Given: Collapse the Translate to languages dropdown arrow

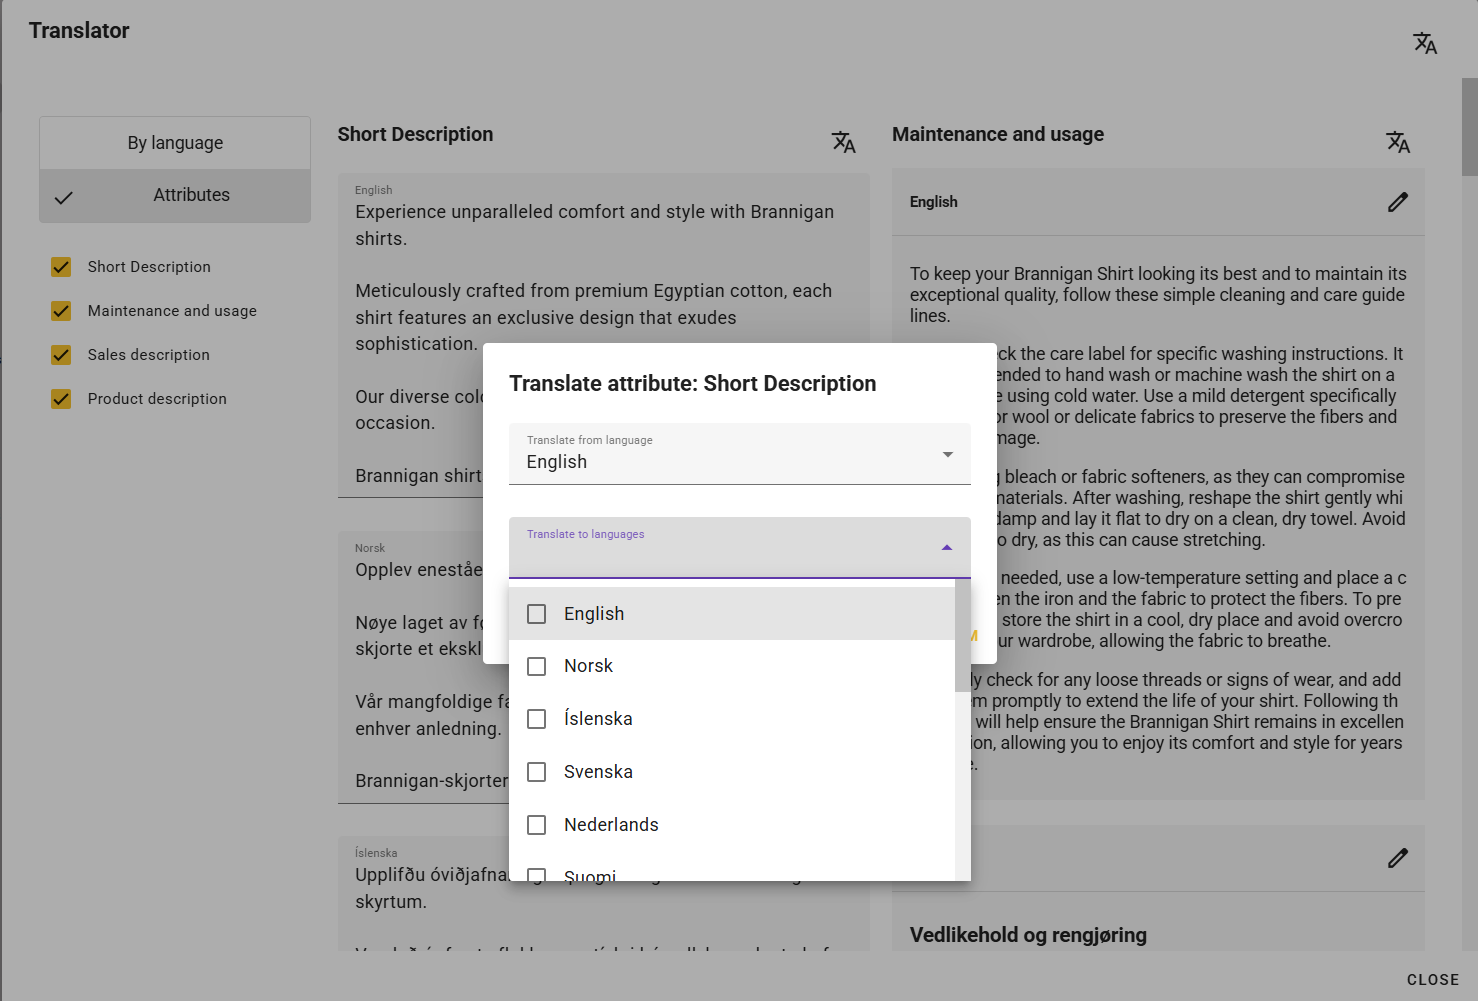Looking at the screenshot, I should [946, 548].
